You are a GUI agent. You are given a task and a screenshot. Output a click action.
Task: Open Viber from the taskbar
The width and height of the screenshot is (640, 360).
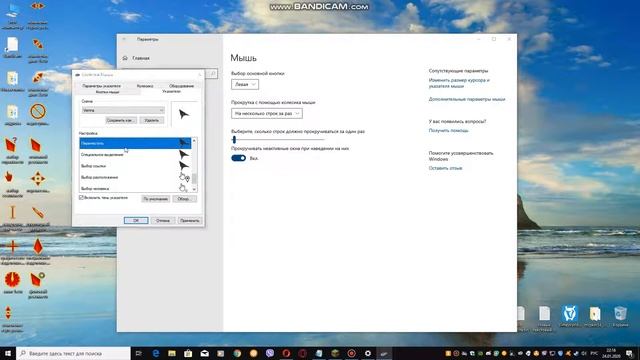tap(270, 353)
